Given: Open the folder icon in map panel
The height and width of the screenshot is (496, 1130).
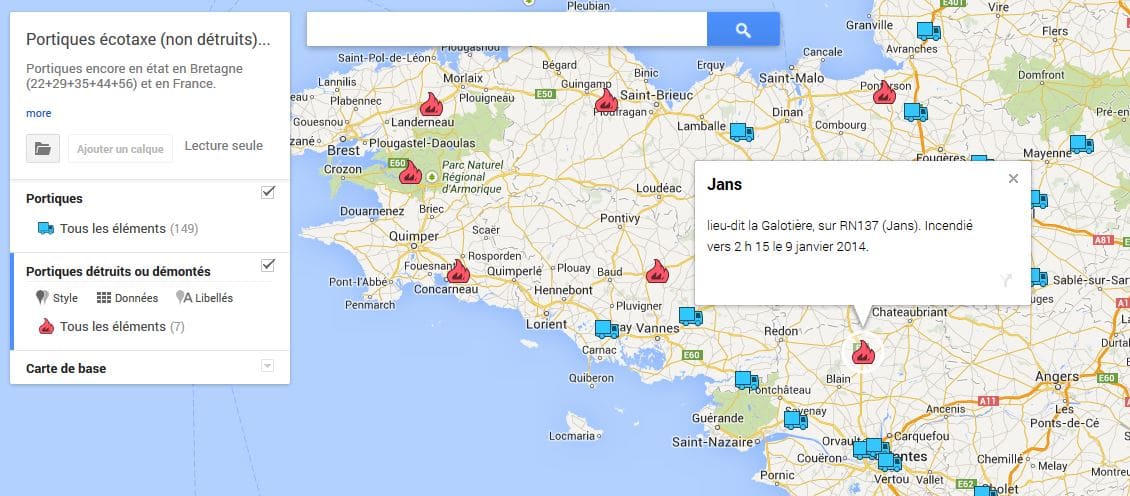Looking at the screenshot, I should point(43,148).
